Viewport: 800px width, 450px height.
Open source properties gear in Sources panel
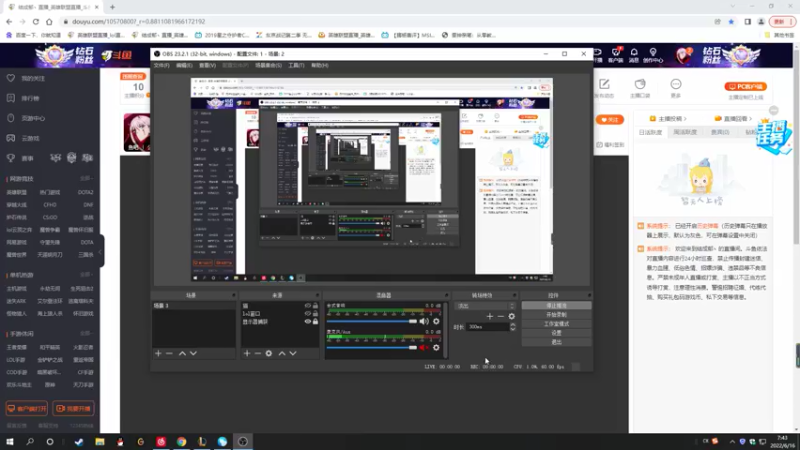[x=269, y=353]
